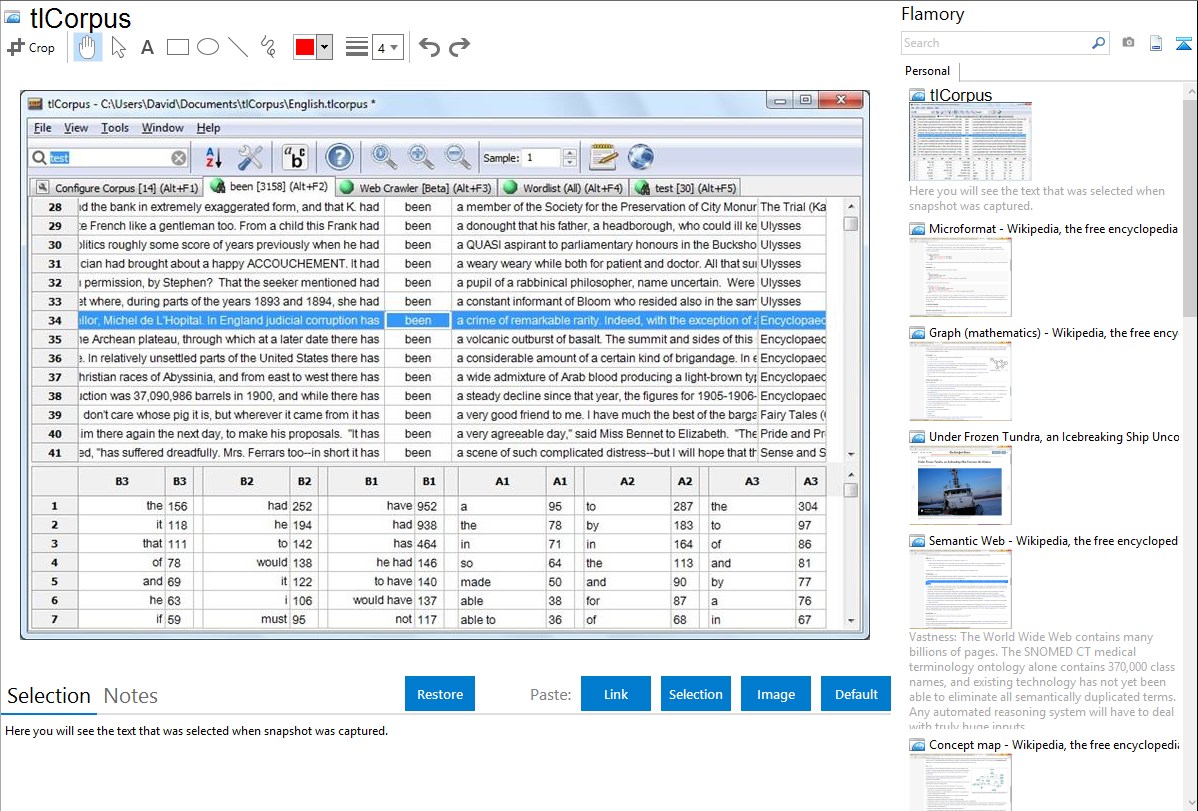Open the Personal tab
This screenshot has height=811, width=1198.
coord(927,71)
